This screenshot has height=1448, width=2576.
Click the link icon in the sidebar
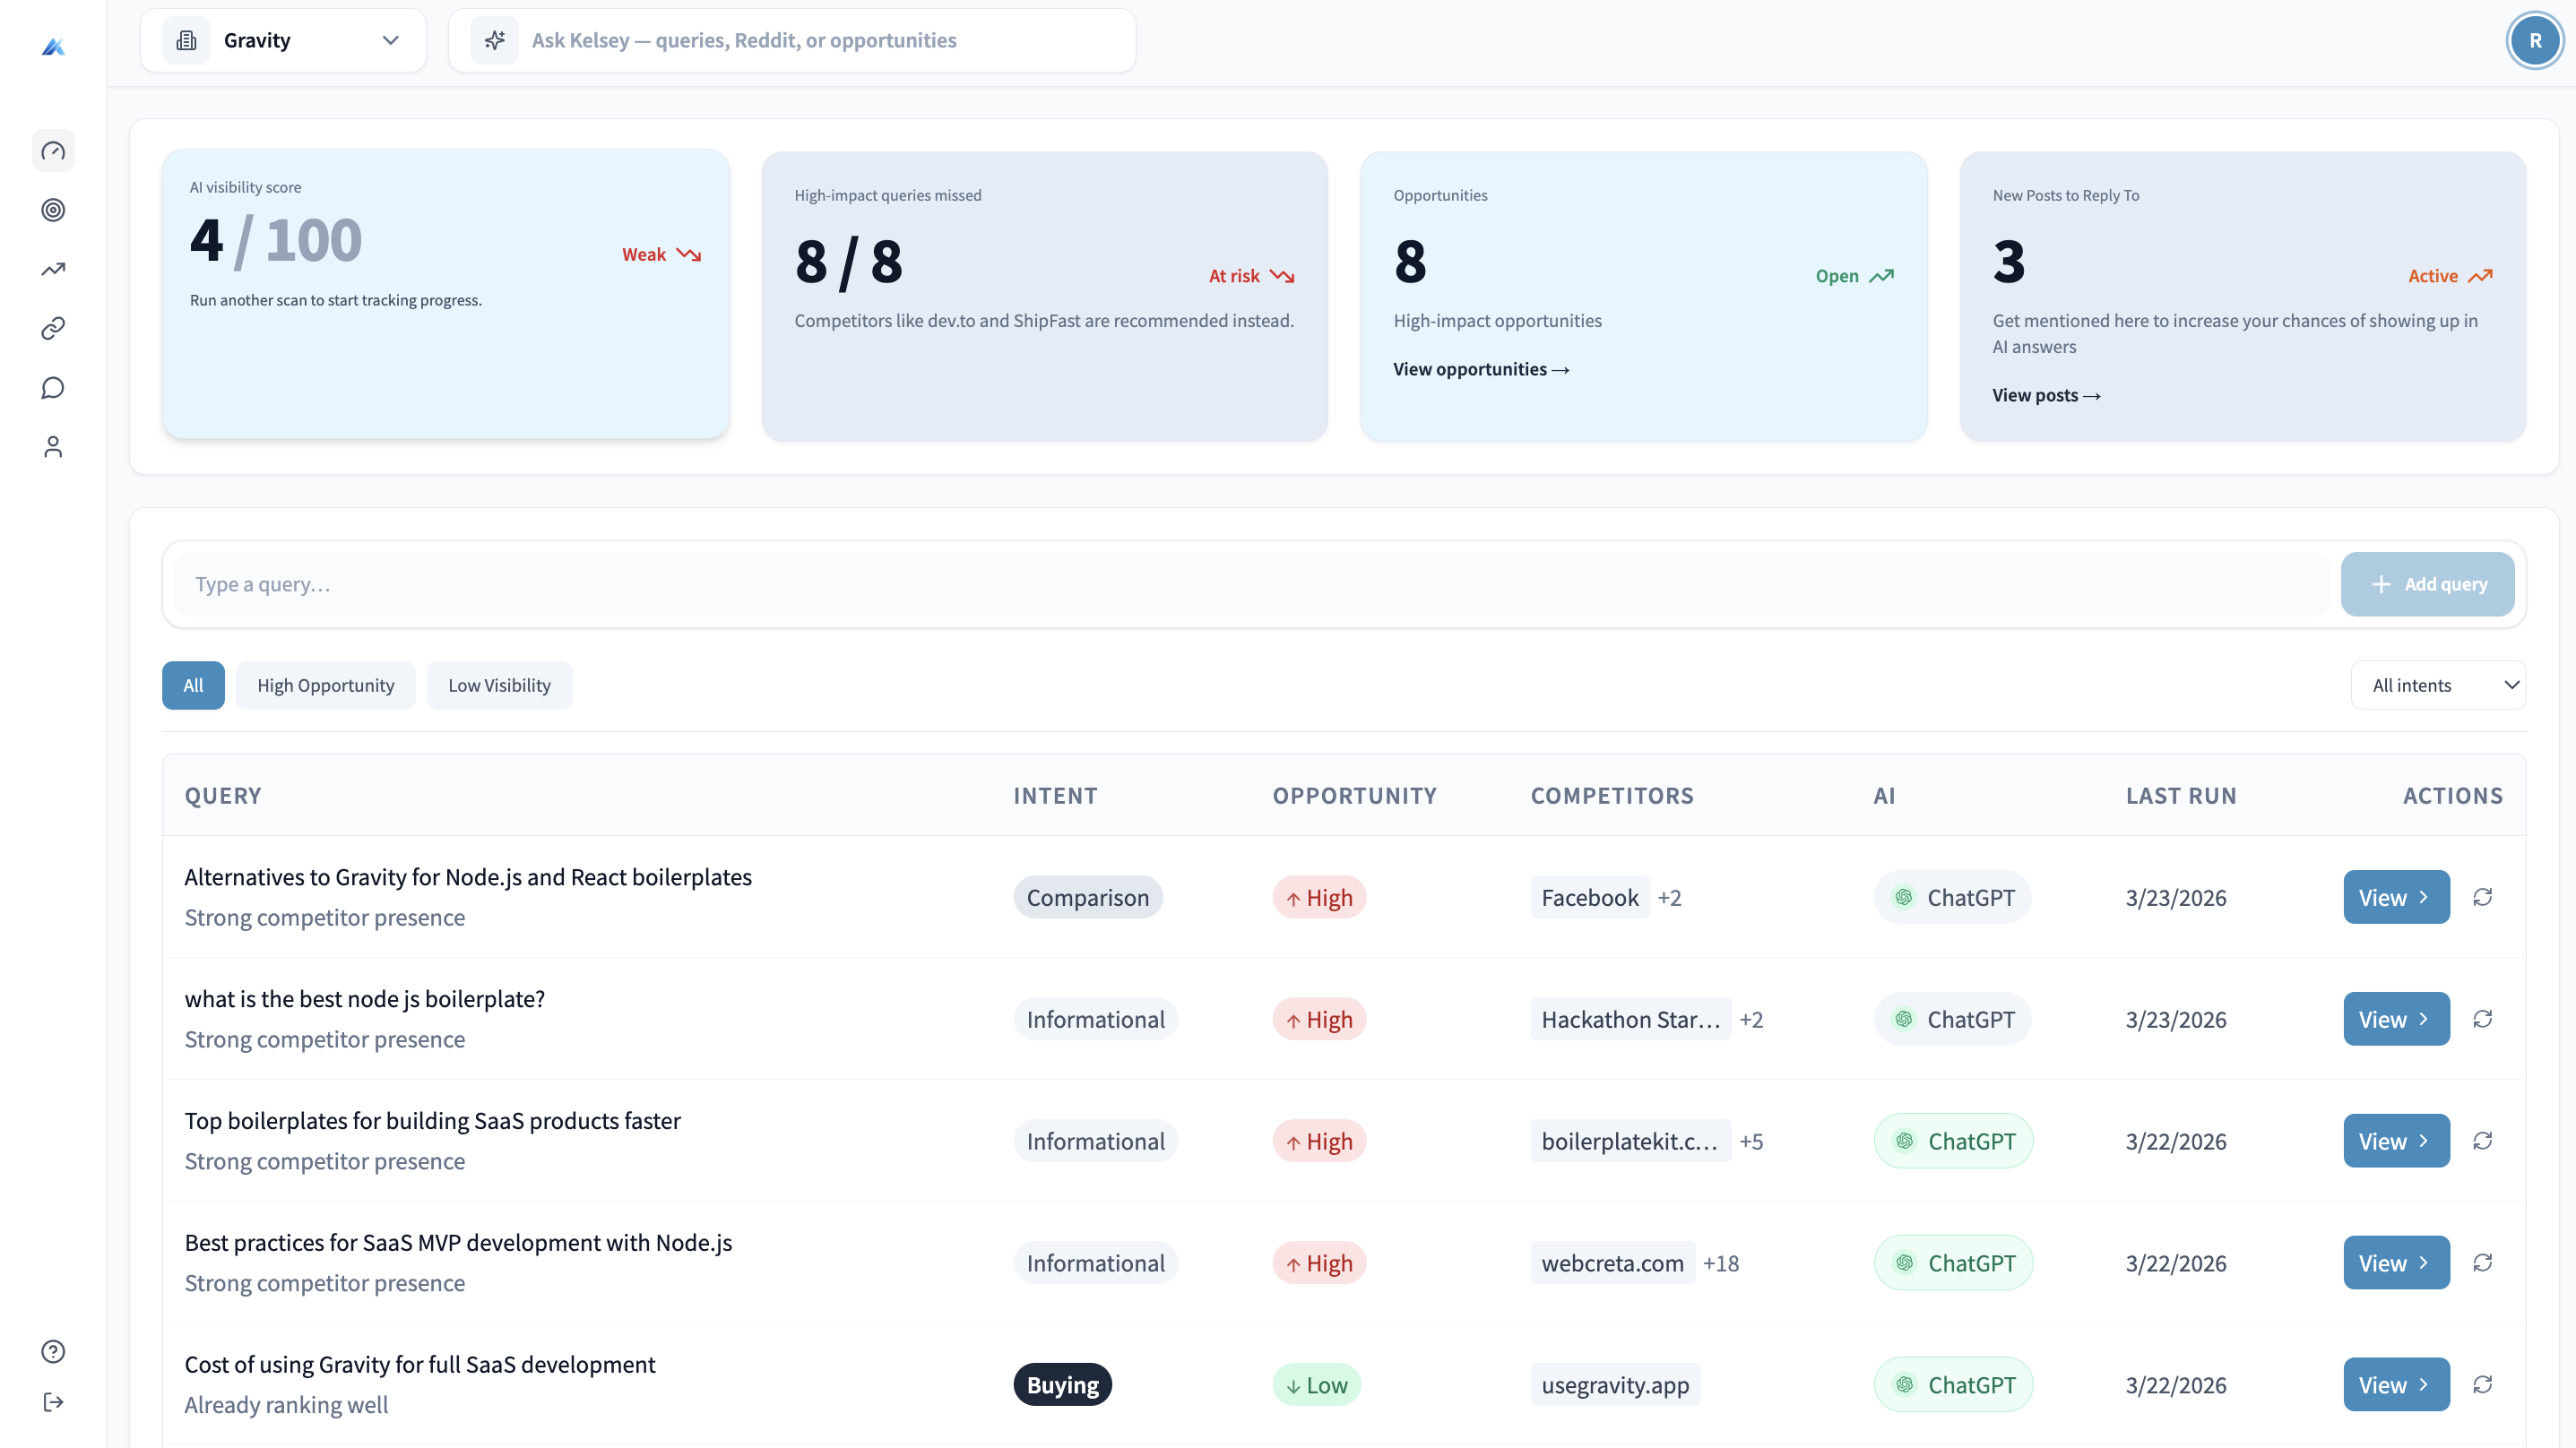53,328
